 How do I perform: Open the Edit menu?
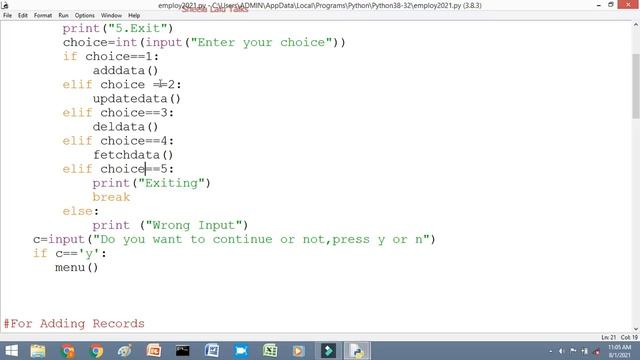tap(23, 16)
